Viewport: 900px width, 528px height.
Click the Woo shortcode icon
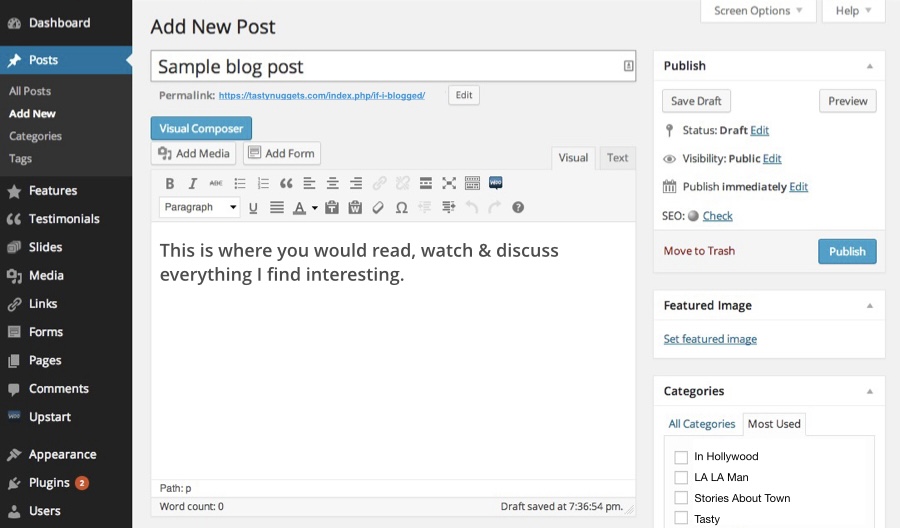pos(496,183)
